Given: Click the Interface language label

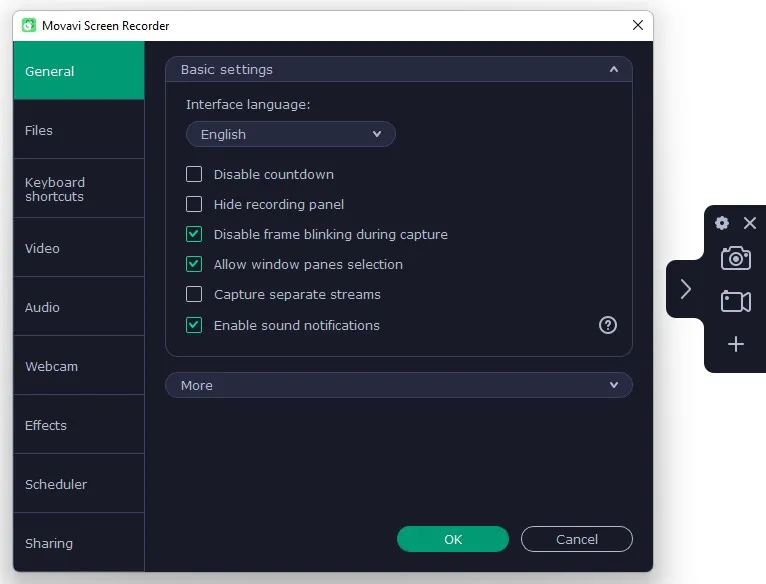Looking at the screenshot, I should coord(248,105).
